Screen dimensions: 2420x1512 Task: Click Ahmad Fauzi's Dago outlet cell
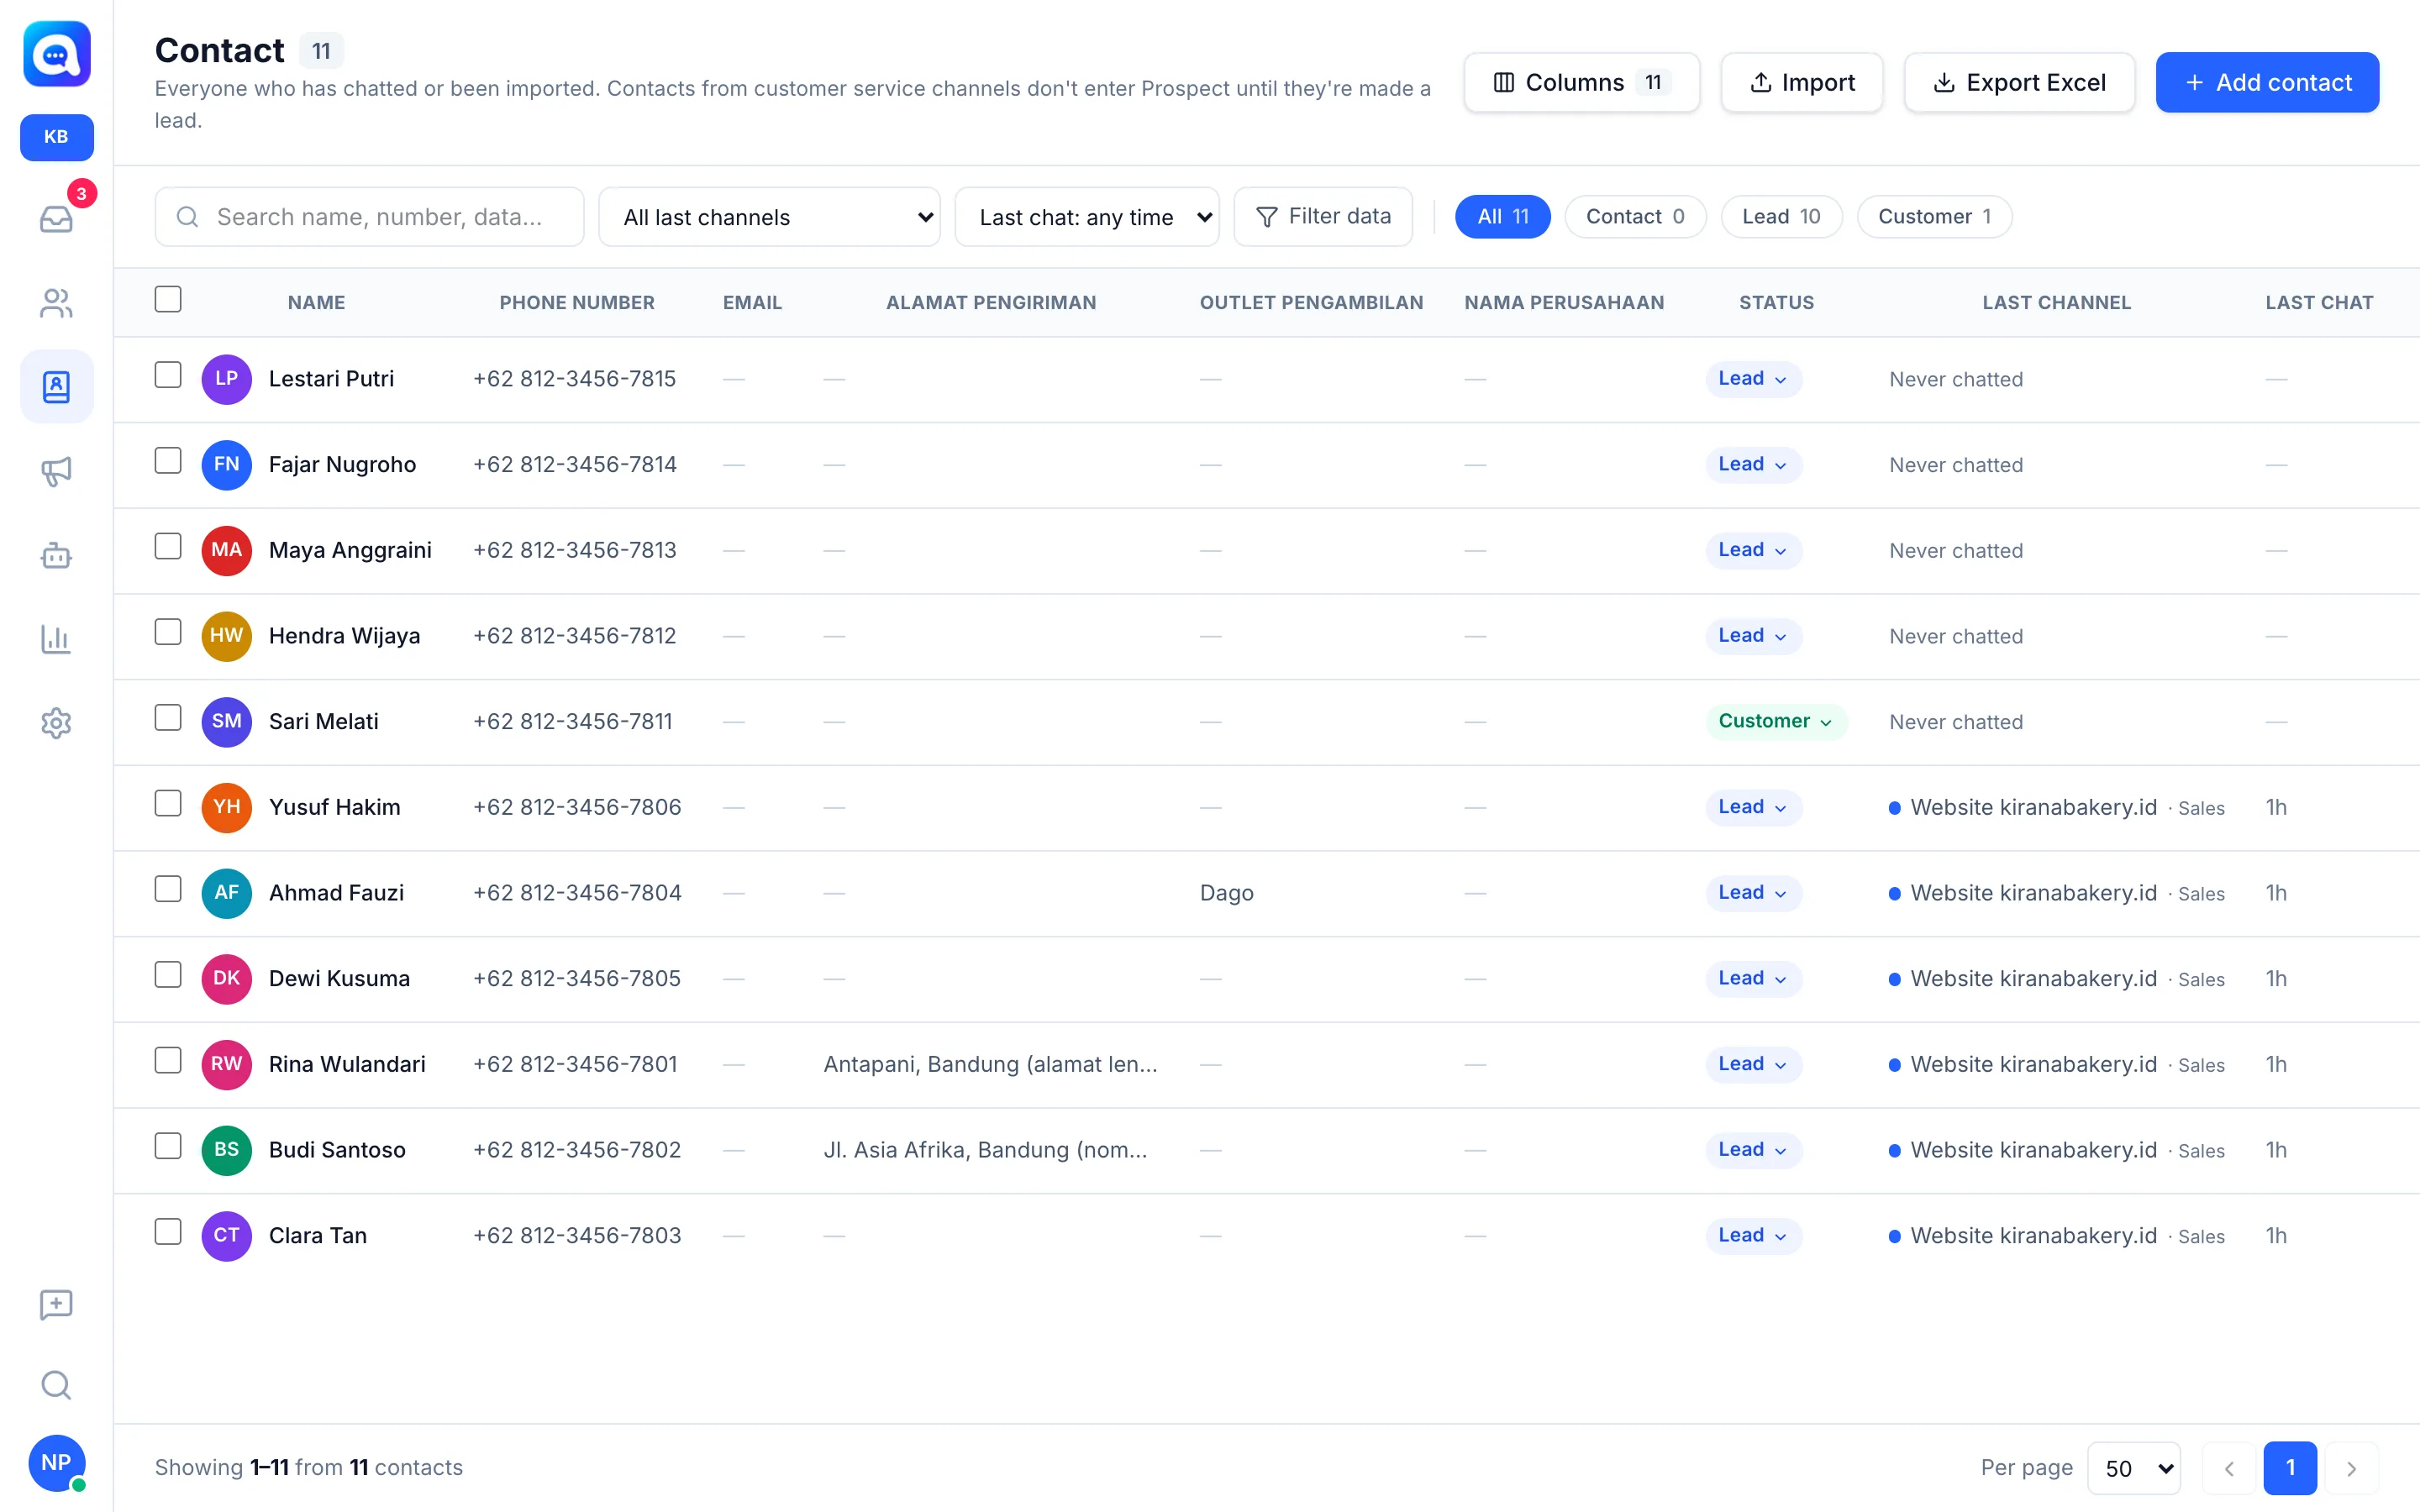pyautogui.click(x=1226, y=894)
